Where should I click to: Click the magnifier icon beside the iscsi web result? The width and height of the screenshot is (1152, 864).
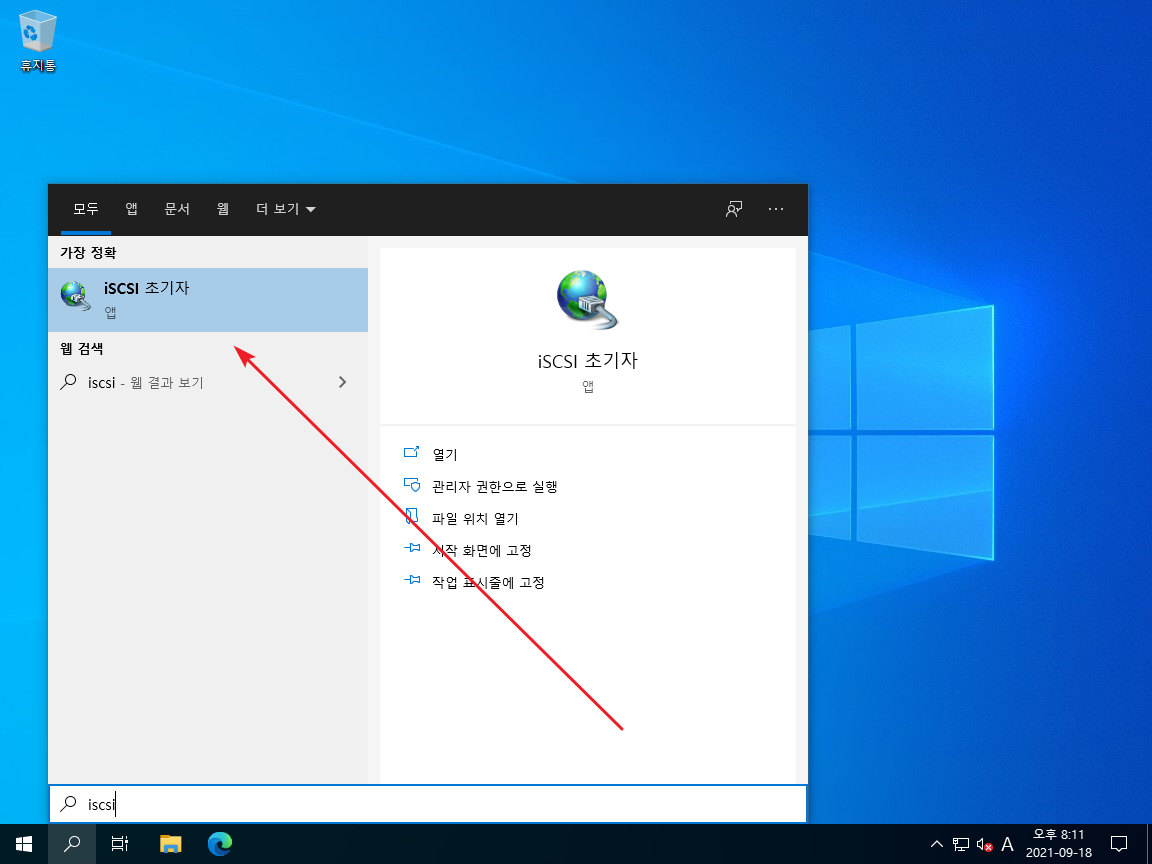tap(68, 381)
